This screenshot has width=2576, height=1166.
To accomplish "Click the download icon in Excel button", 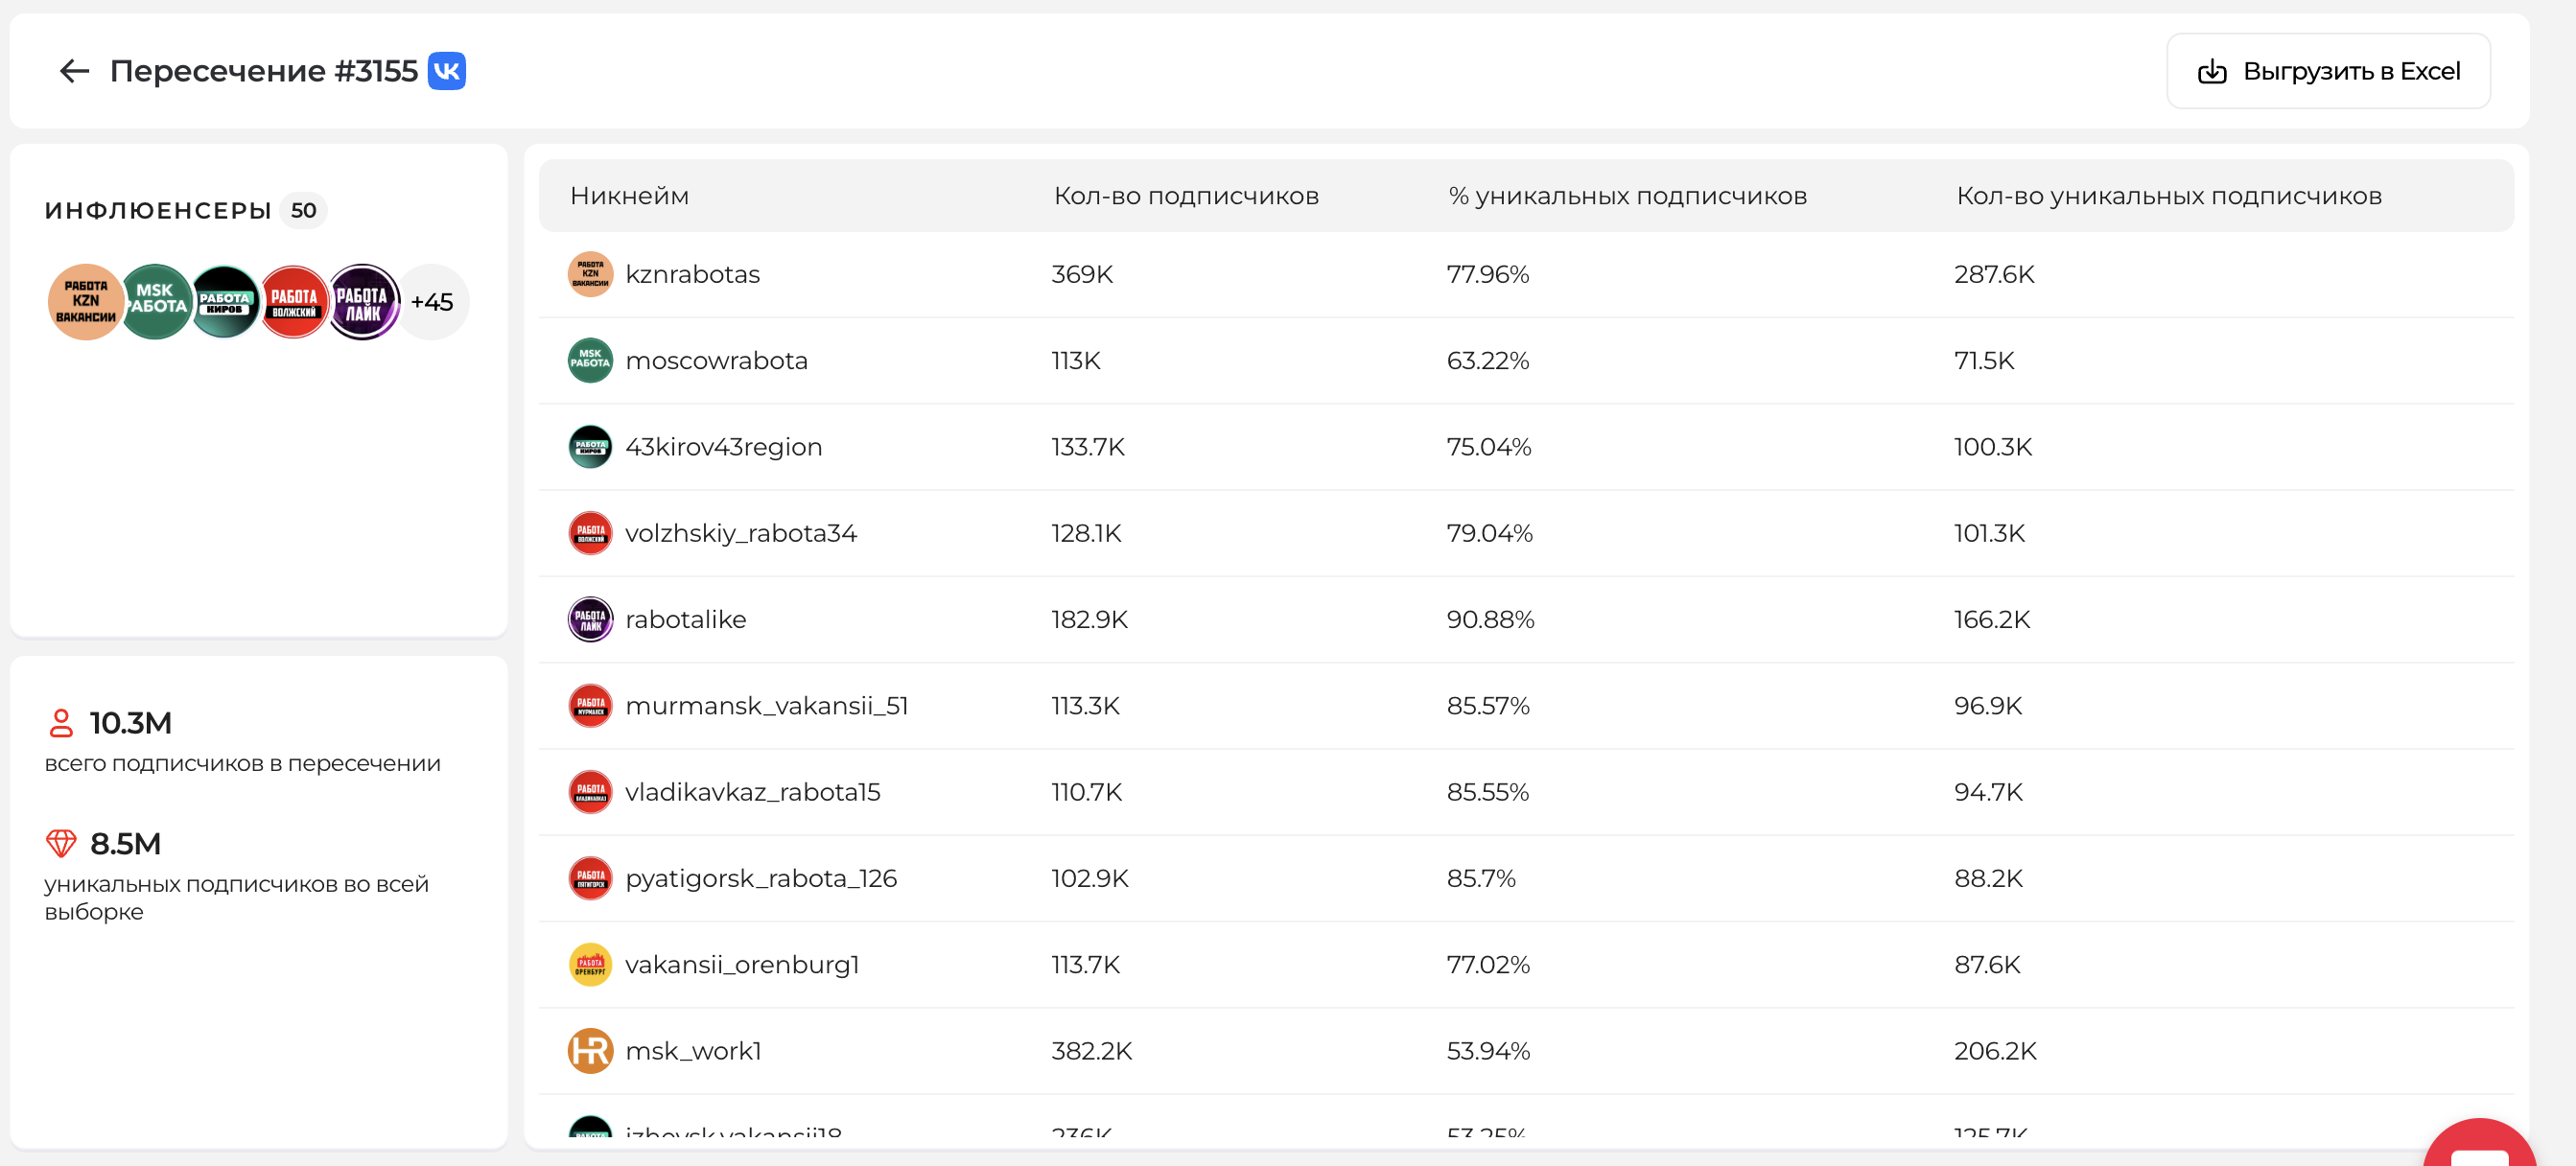I will pyautogui.click(x=2211, y=71).
